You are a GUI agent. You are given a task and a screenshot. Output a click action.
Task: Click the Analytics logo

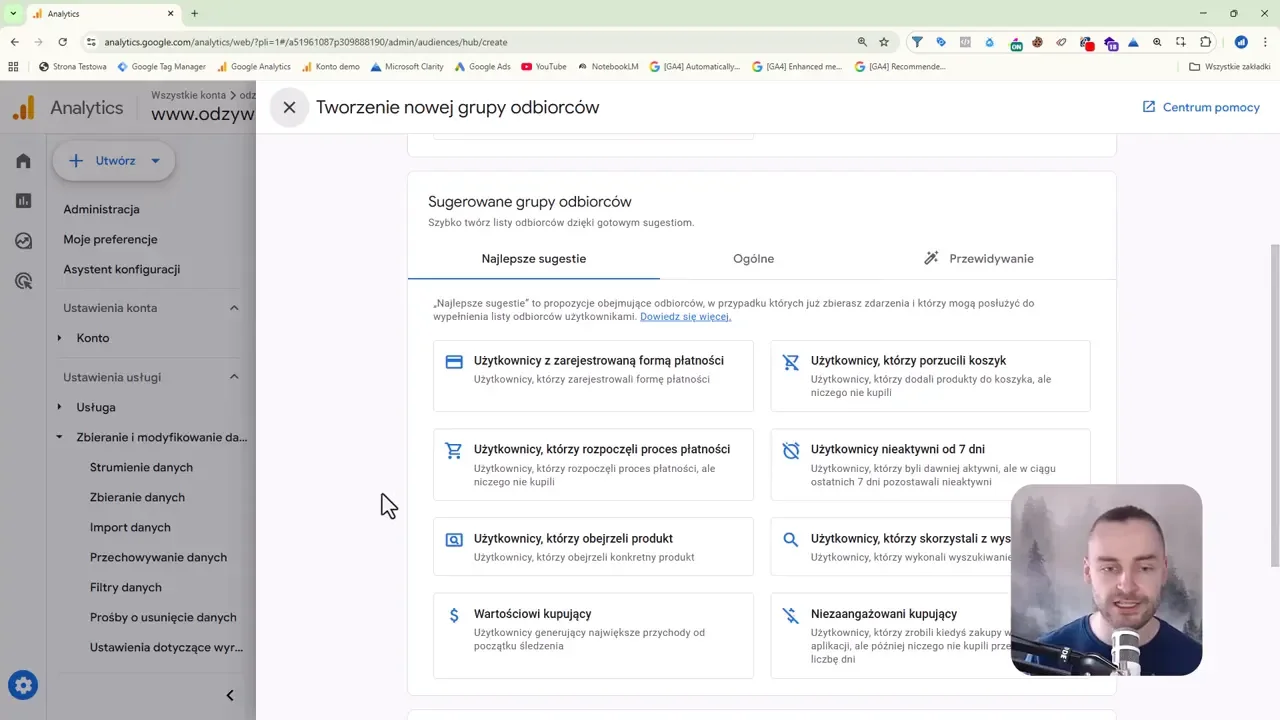click(68, 108)
